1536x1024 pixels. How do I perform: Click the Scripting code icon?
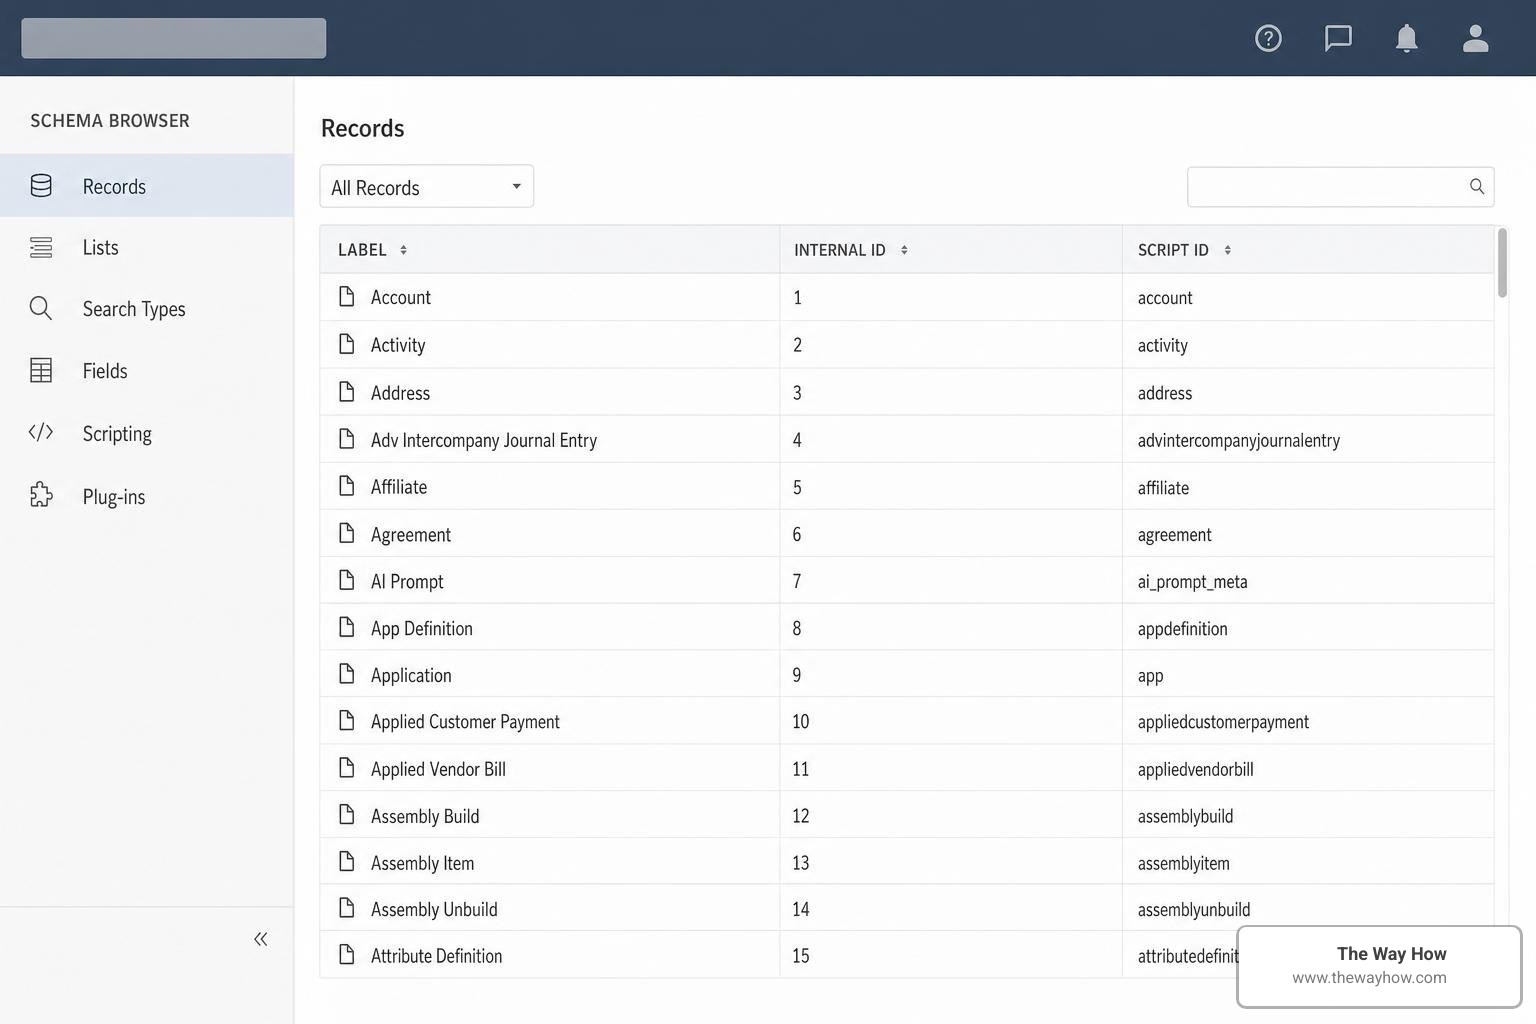click(x=41, y=432)
